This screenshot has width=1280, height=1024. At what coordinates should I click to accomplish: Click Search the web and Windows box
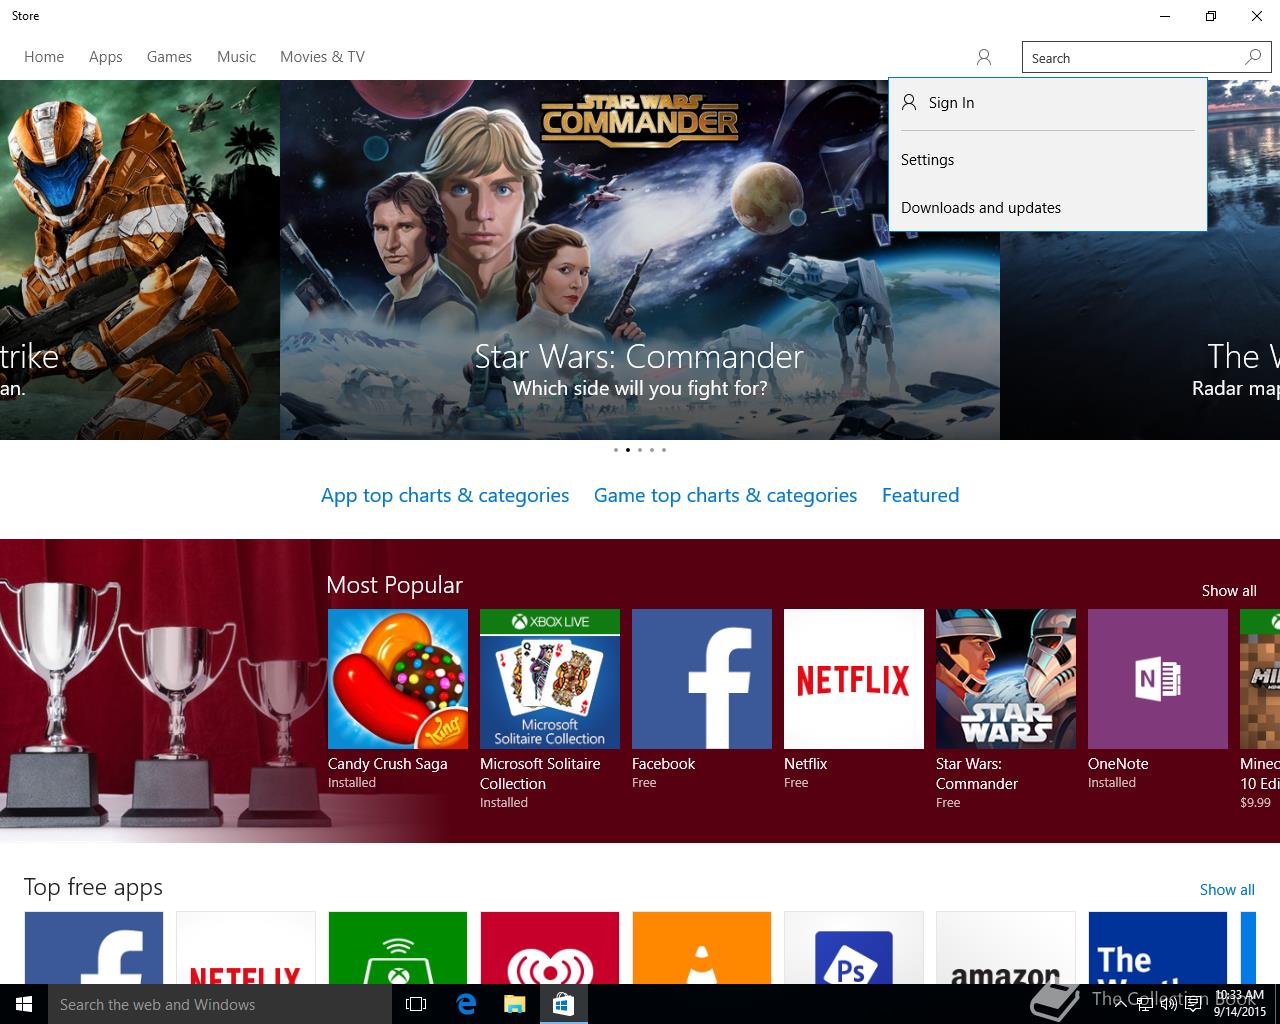tap(220, 1004)
